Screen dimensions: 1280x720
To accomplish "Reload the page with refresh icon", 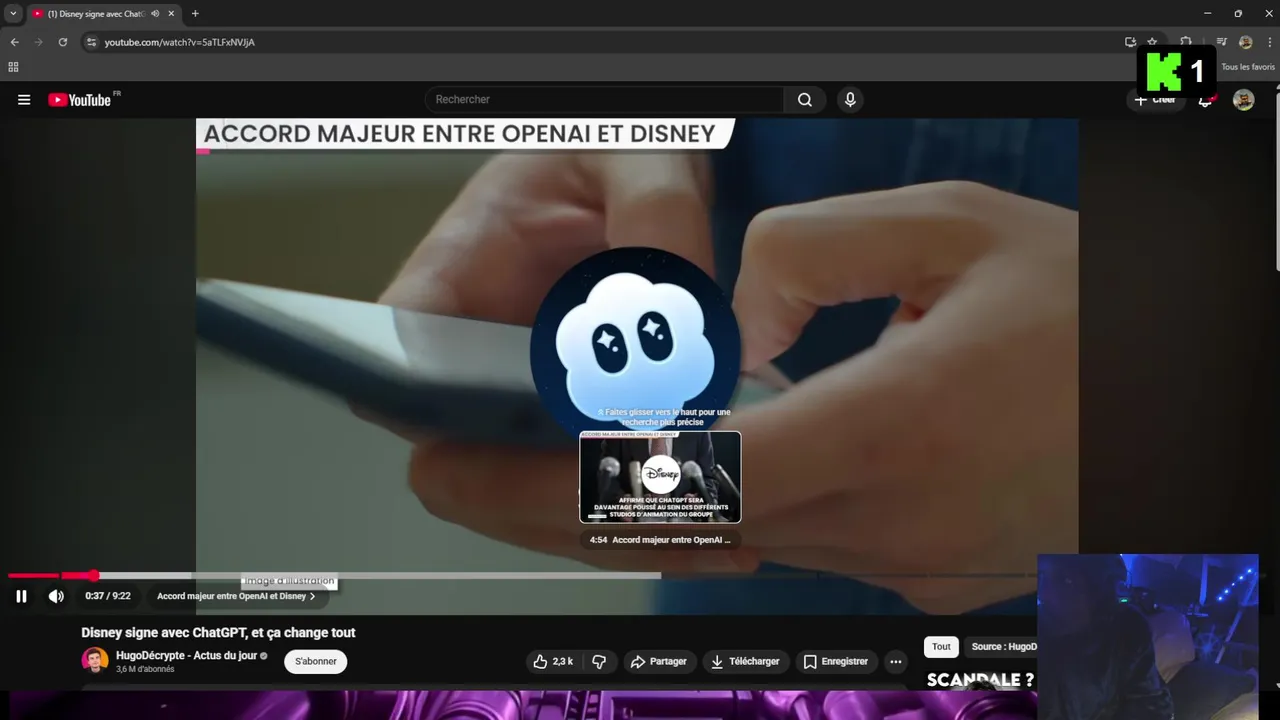I will pyautogui.click(x=62, y=42).
